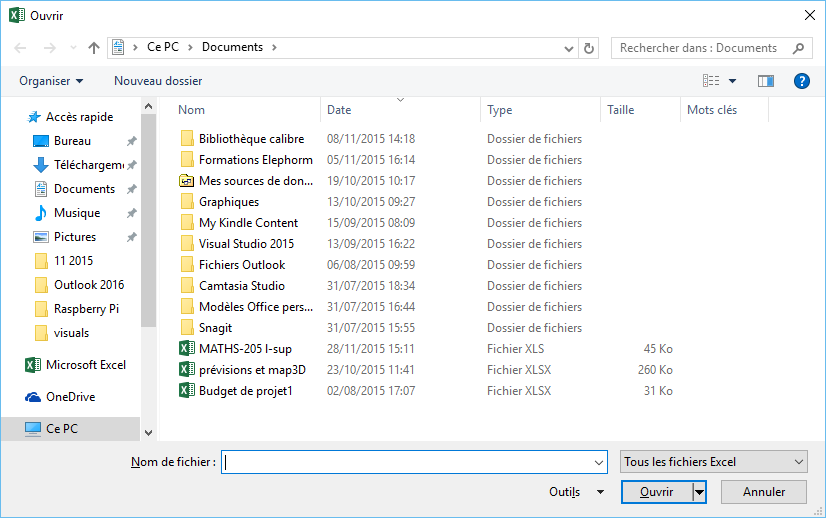826x518 pixels.
Task: Click the view layout icon
Action: [712, 81]
